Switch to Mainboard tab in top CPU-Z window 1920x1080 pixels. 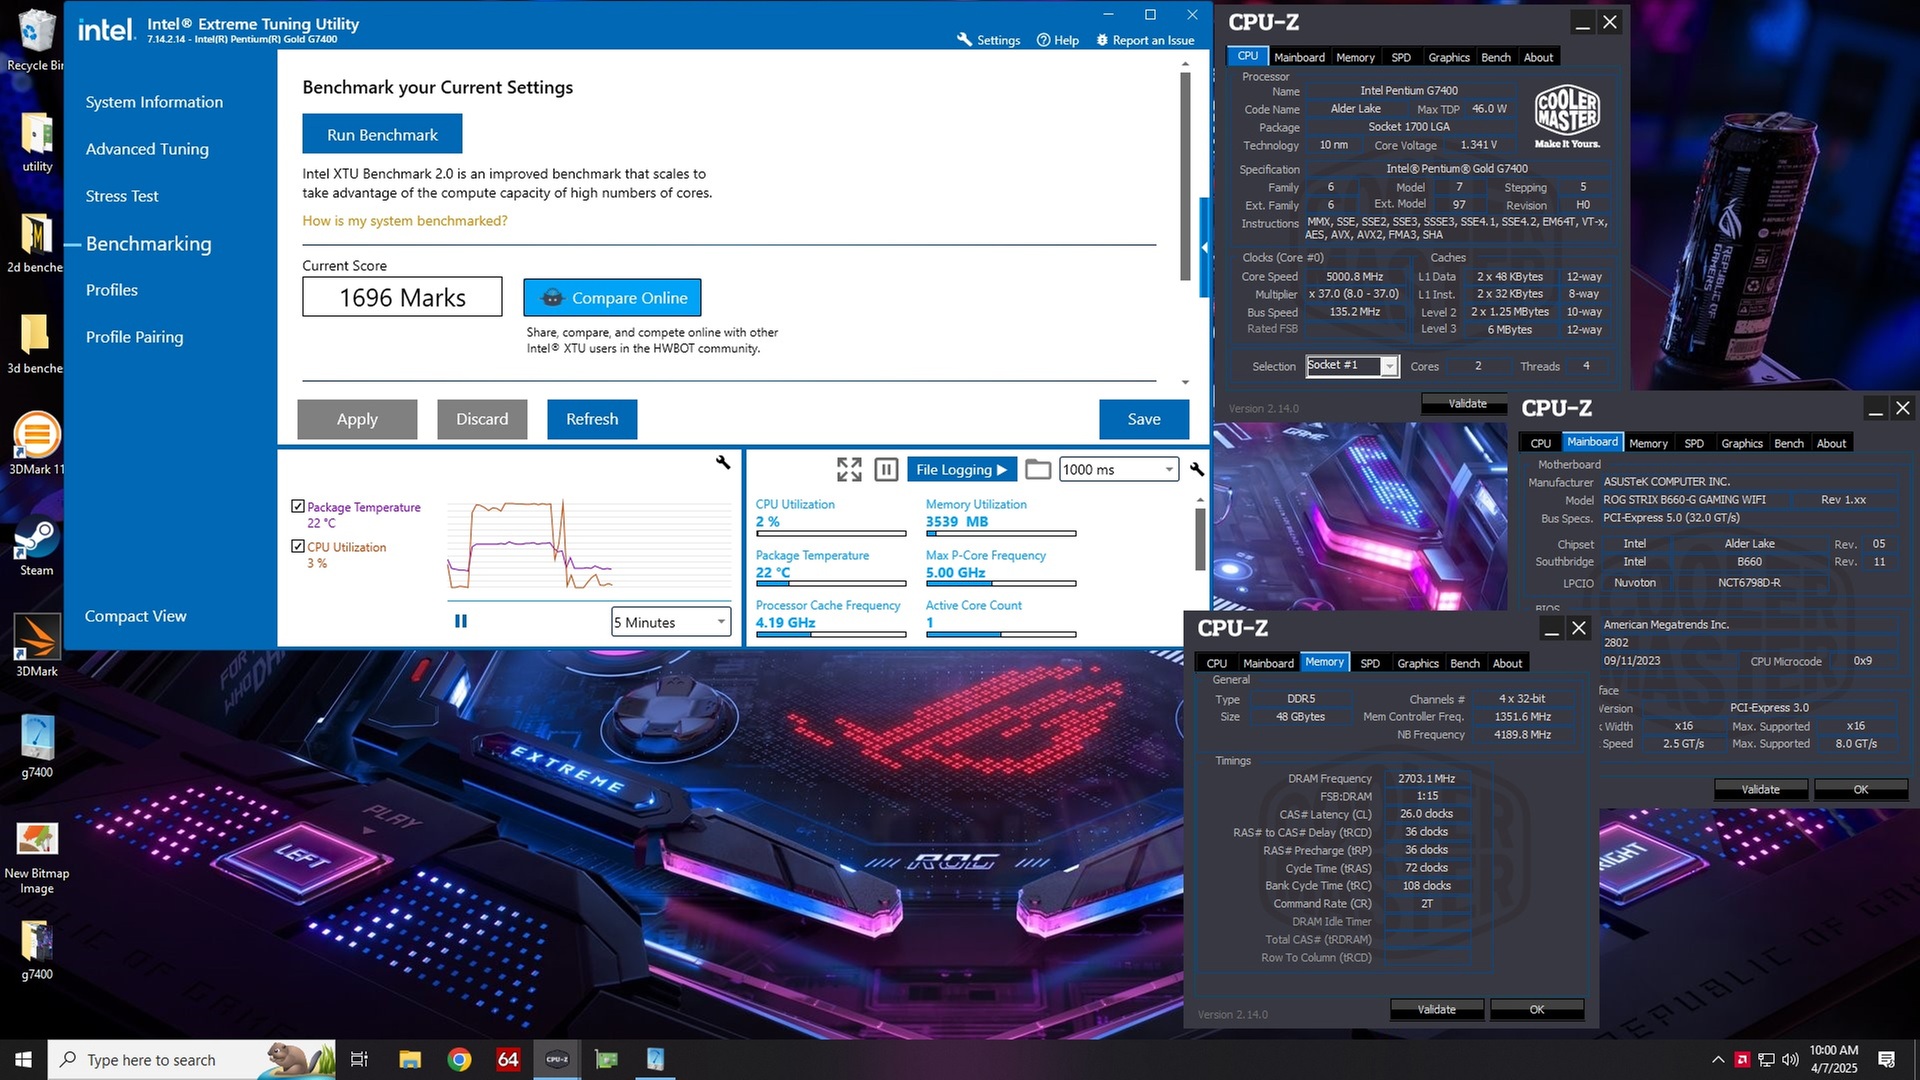click(x=1299, y=57)
